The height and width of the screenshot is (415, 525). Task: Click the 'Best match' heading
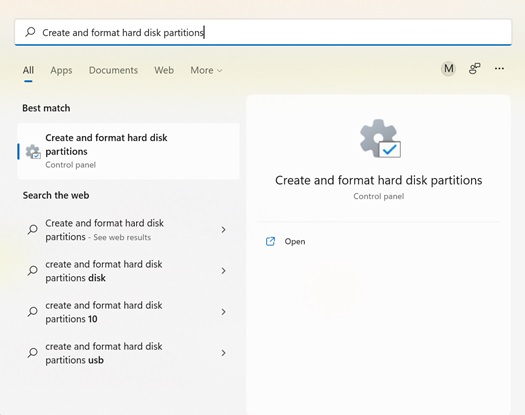(46, 108)
